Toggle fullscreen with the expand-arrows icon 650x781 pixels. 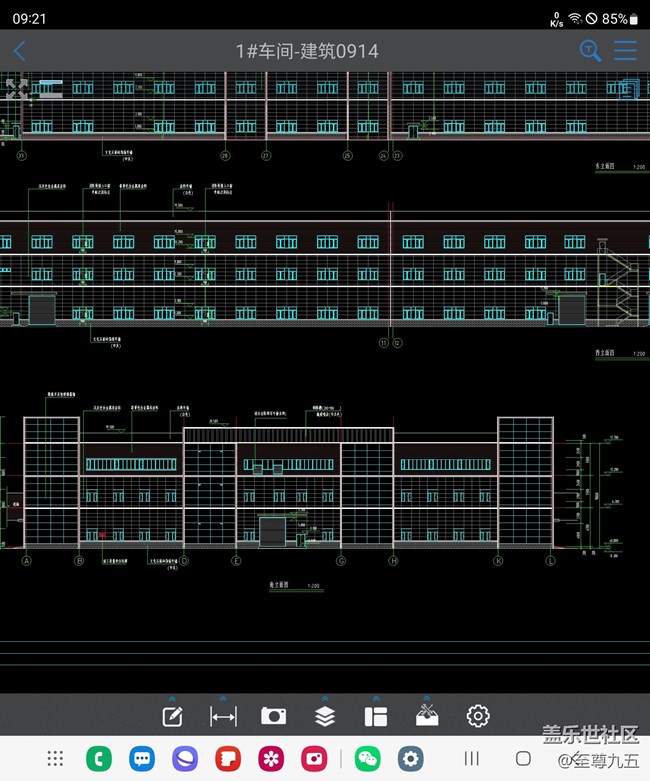[x=16, y=88]
